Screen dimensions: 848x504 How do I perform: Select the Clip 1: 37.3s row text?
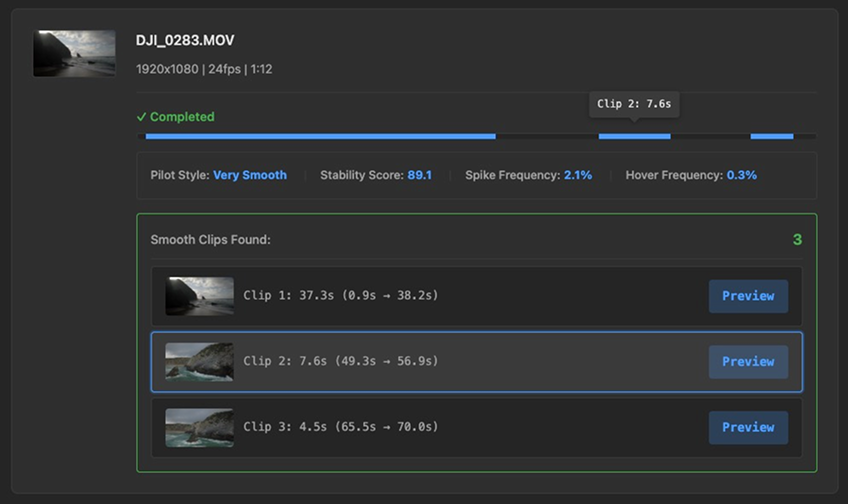pyautogui.click(x=340, y=296)
